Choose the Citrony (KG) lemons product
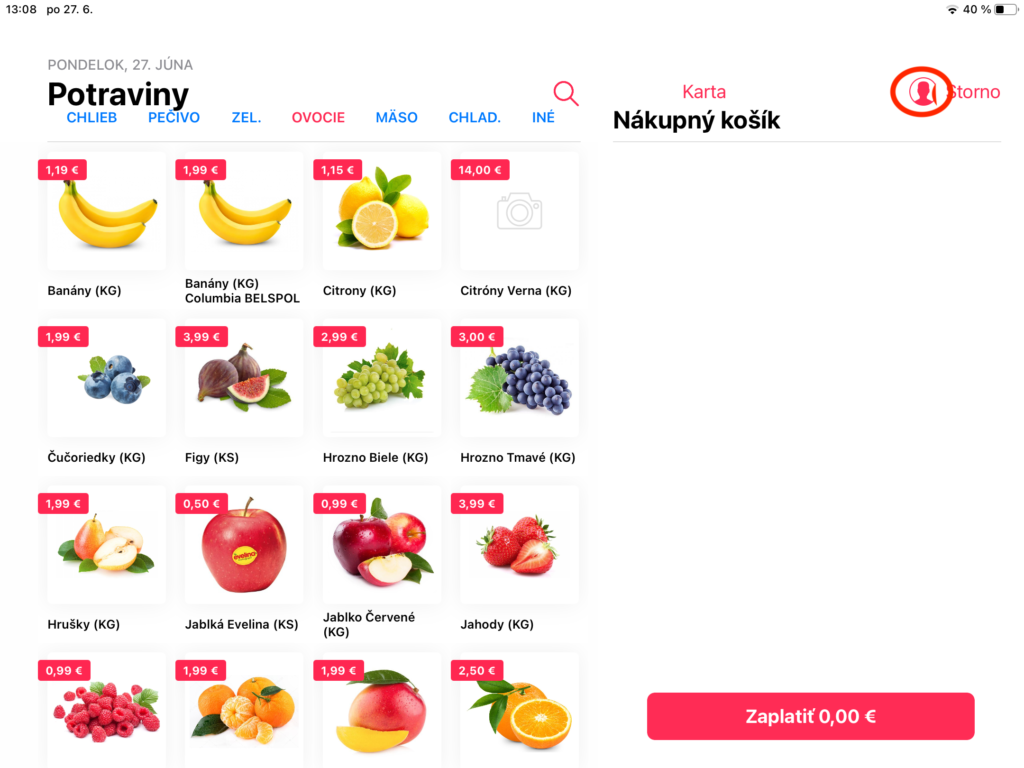Screen dimensions: 1024x768 point(381,225)
